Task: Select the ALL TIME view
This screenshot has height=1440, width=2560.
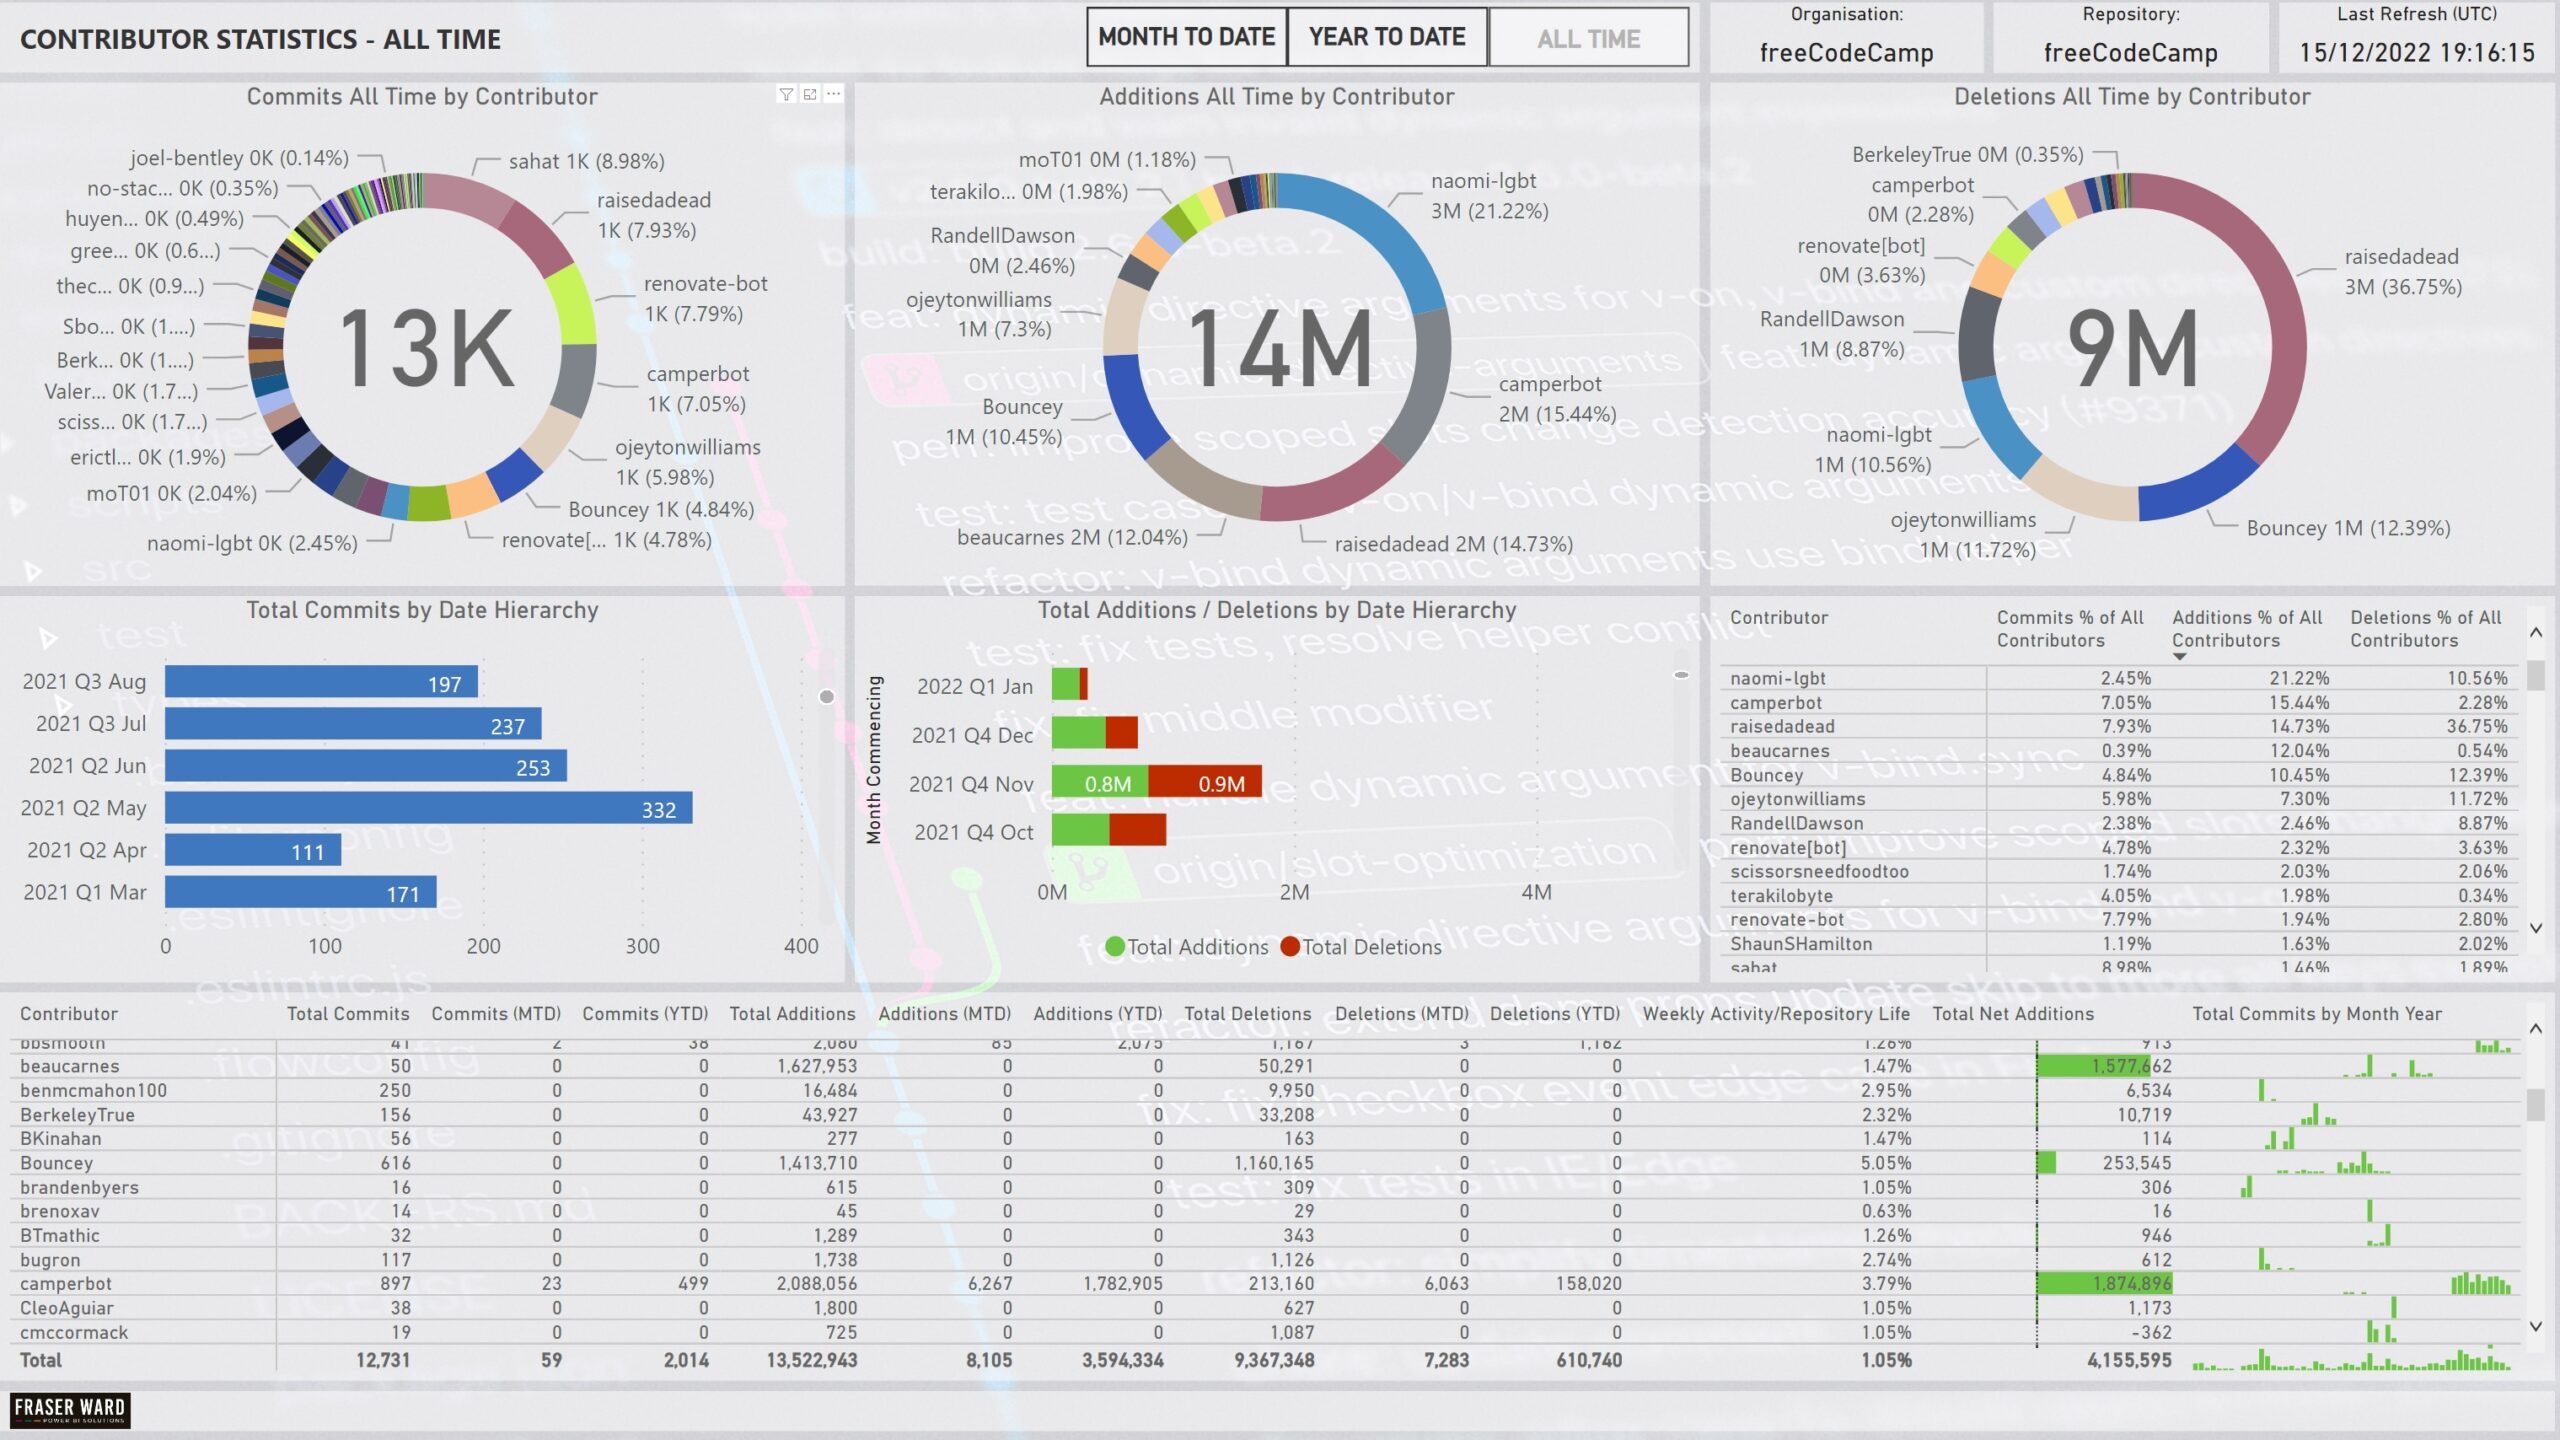Action: (1588, 38)
